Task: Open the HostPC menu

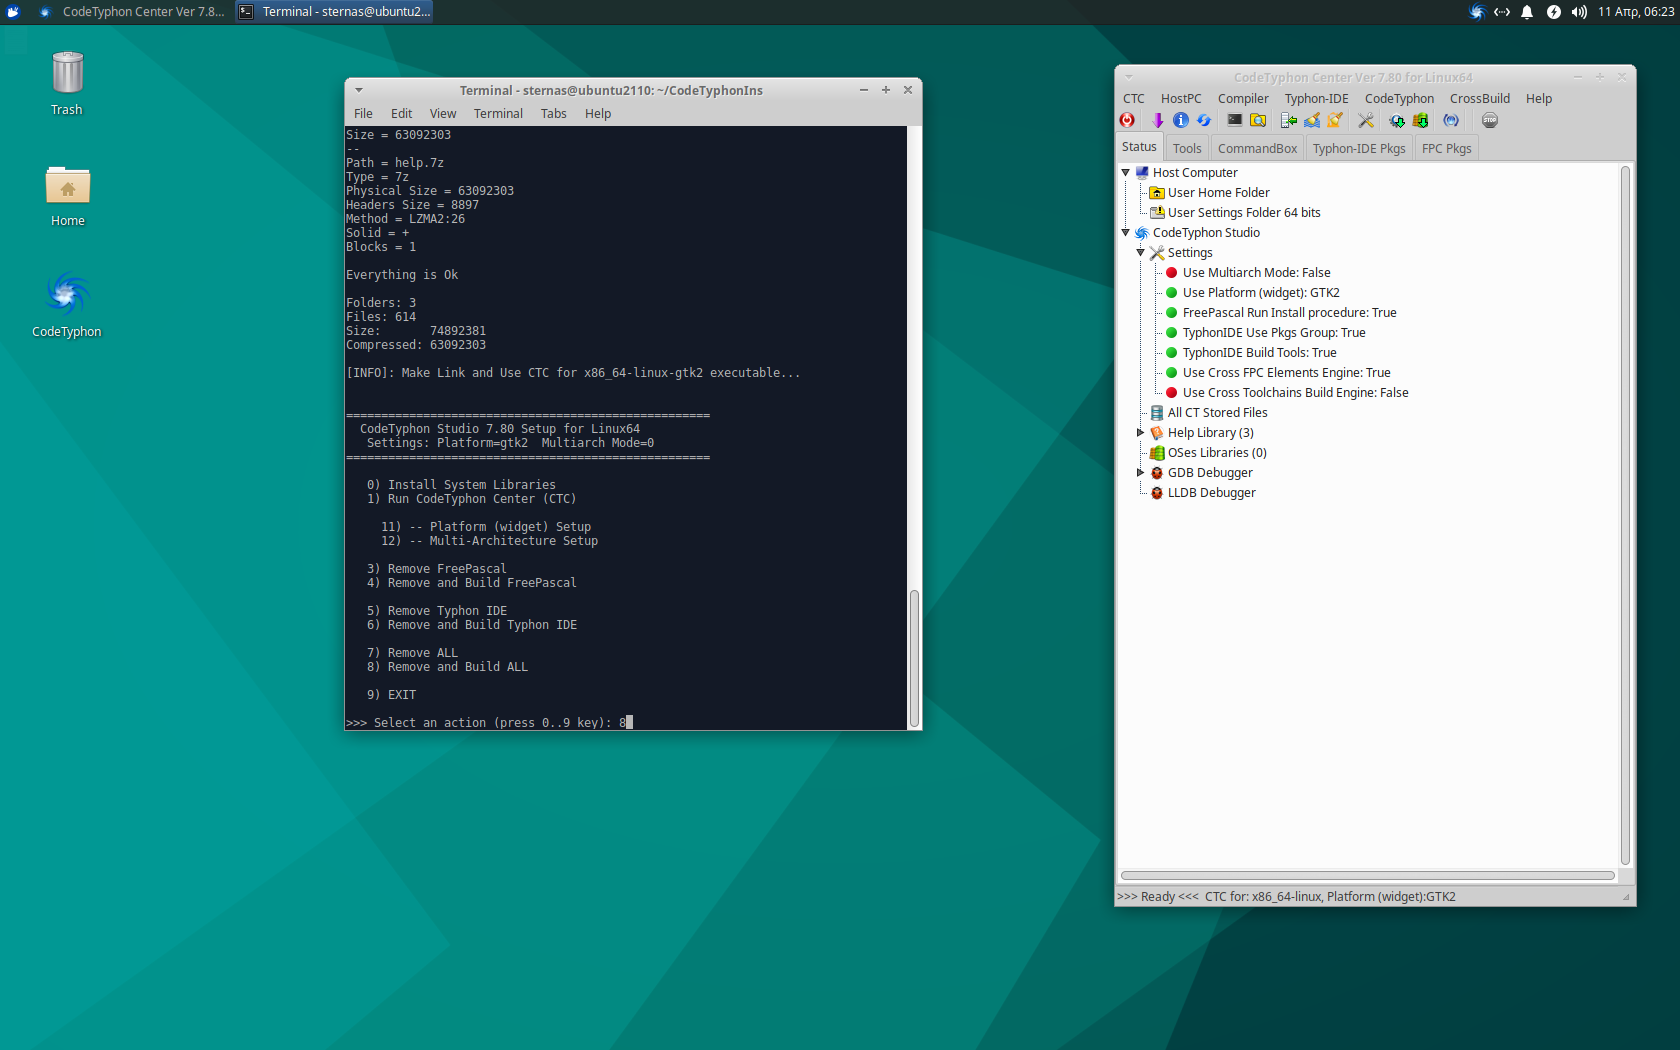Action: tap(1181, 99)
